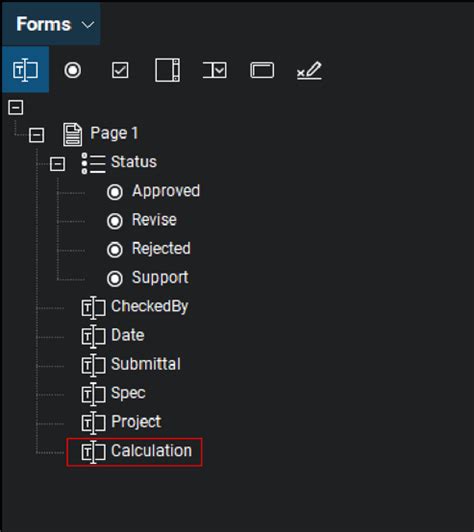474x532 pixels.
Task: Select the Calculation text field item
Action: (134, 452)
